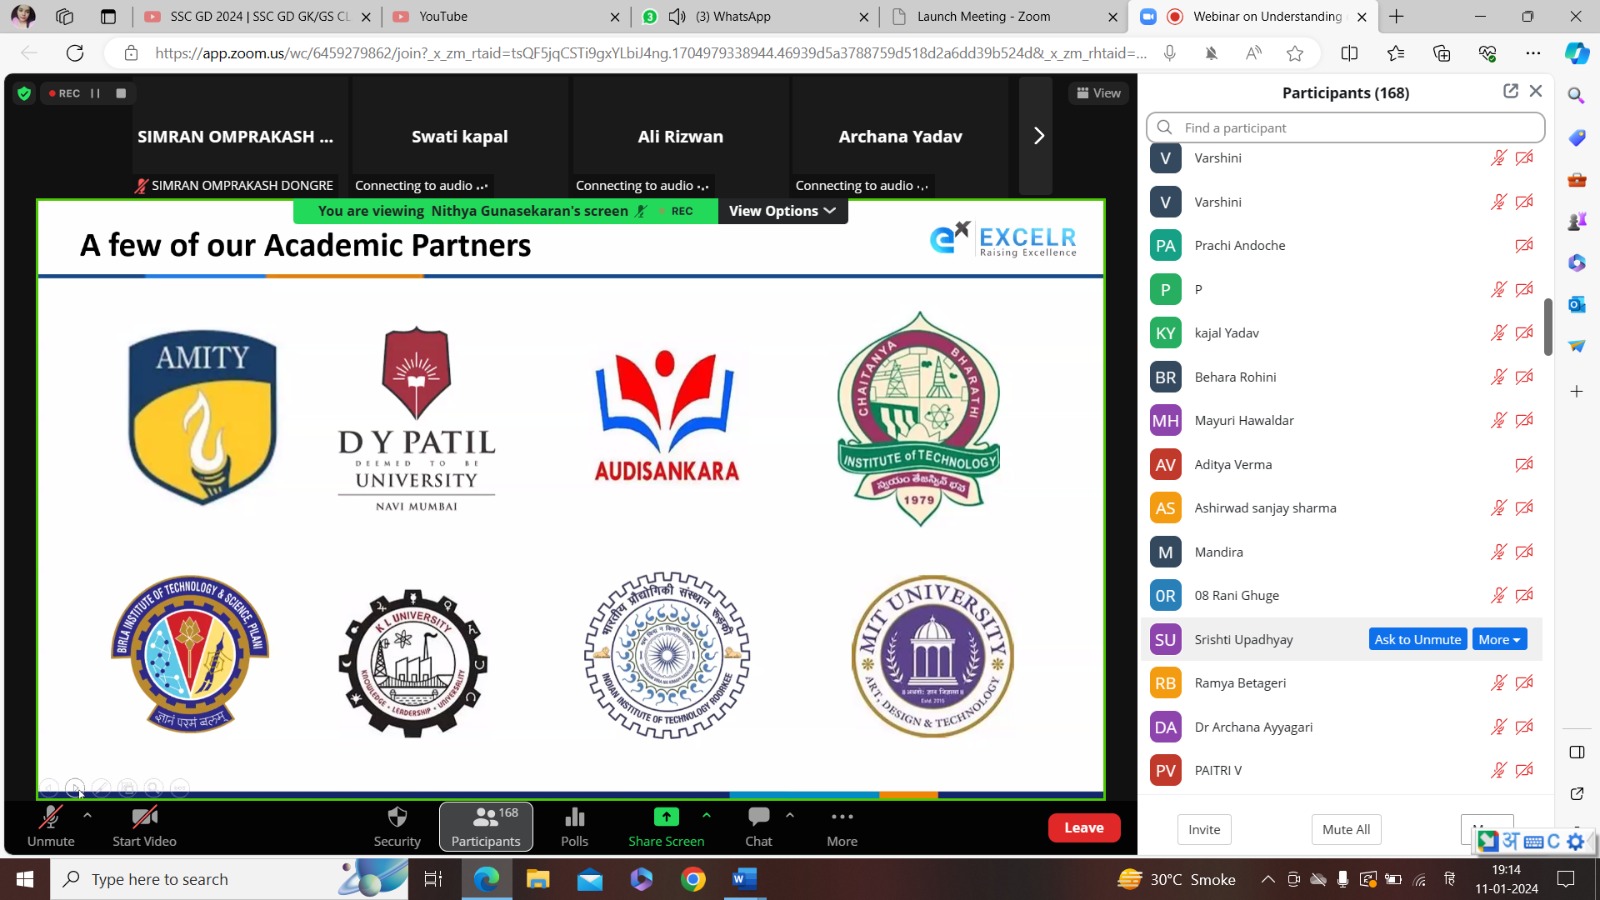The height and width of the screenshot is (900, 1600).
Task: Show hidden system tray icons
Action: click(x=1267, y=879)
